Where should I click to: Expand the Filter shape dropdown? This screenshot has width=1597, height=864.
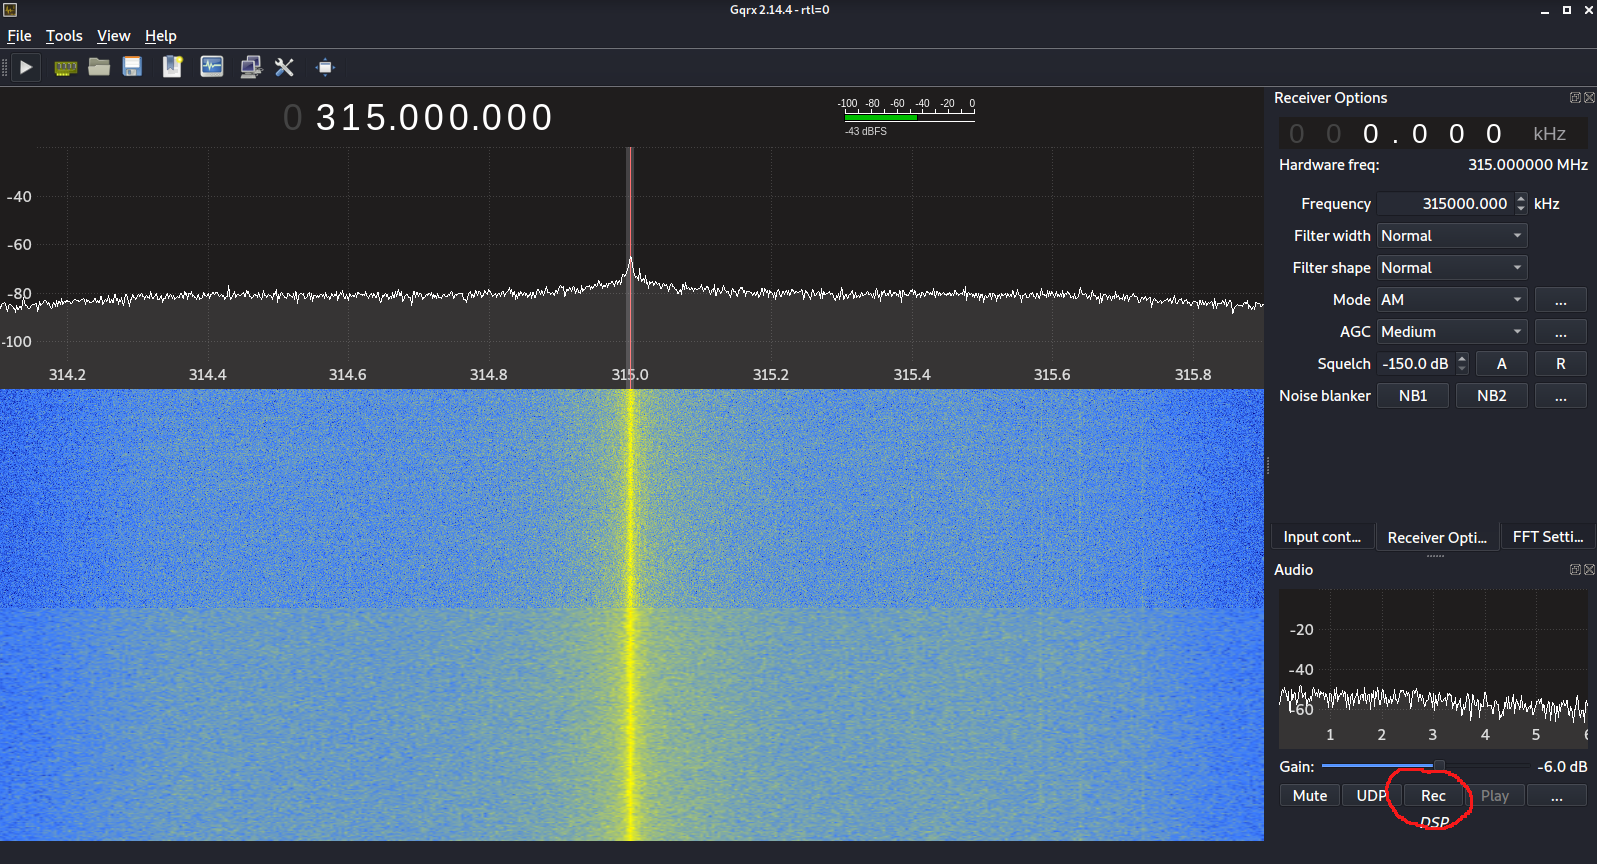point(1452,268)
